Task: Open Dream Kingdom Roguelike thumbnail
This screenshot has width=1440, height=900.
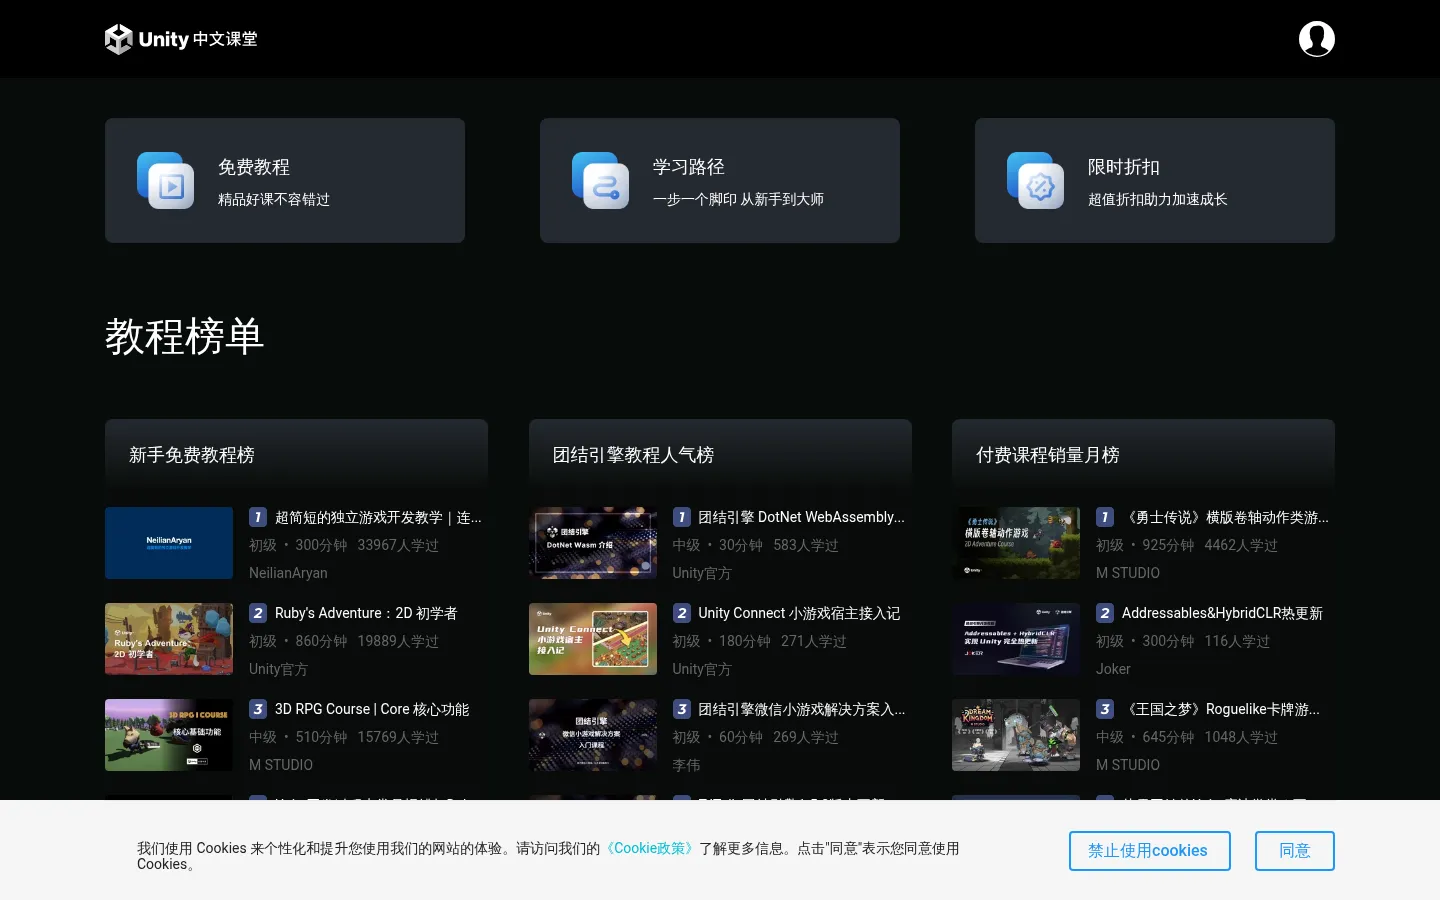Action: click(x=1016, y=735)
